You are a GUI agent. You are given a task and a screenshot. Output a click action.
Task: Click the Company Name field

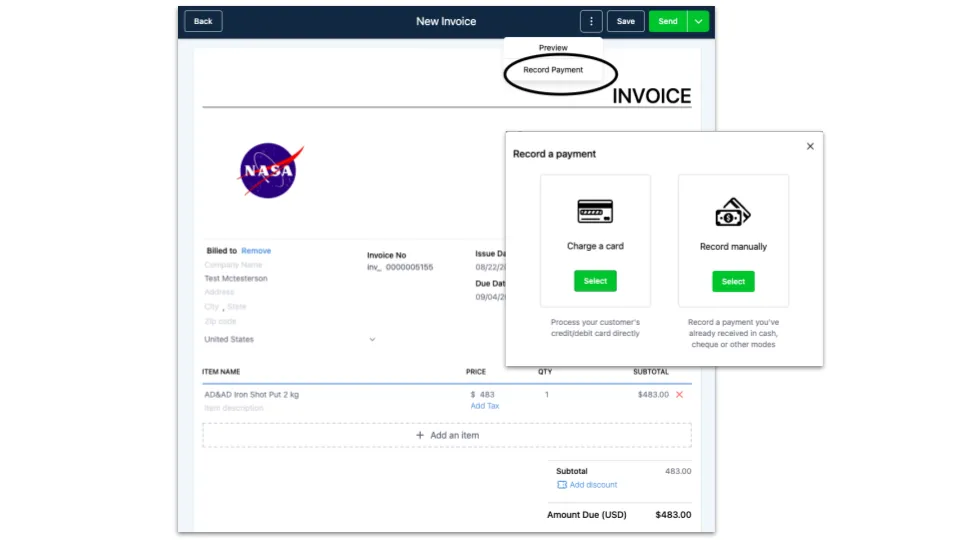tap(233, 265)
